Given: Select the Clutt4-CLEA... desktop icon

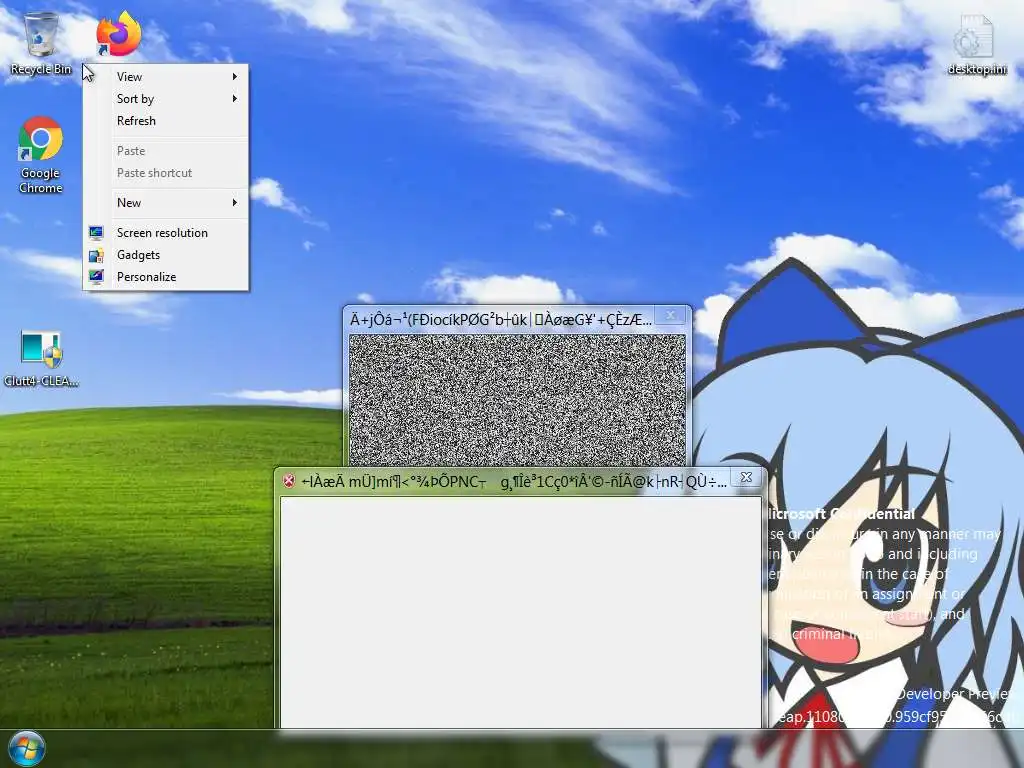Looking at the screenshot, I should (40, 359).
